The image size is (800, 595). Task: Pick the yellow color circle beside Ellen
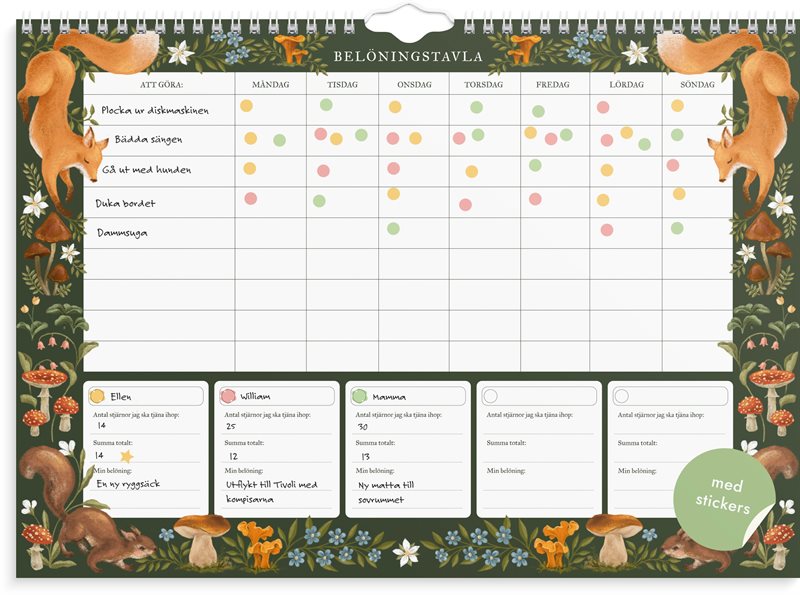point(97,396)
